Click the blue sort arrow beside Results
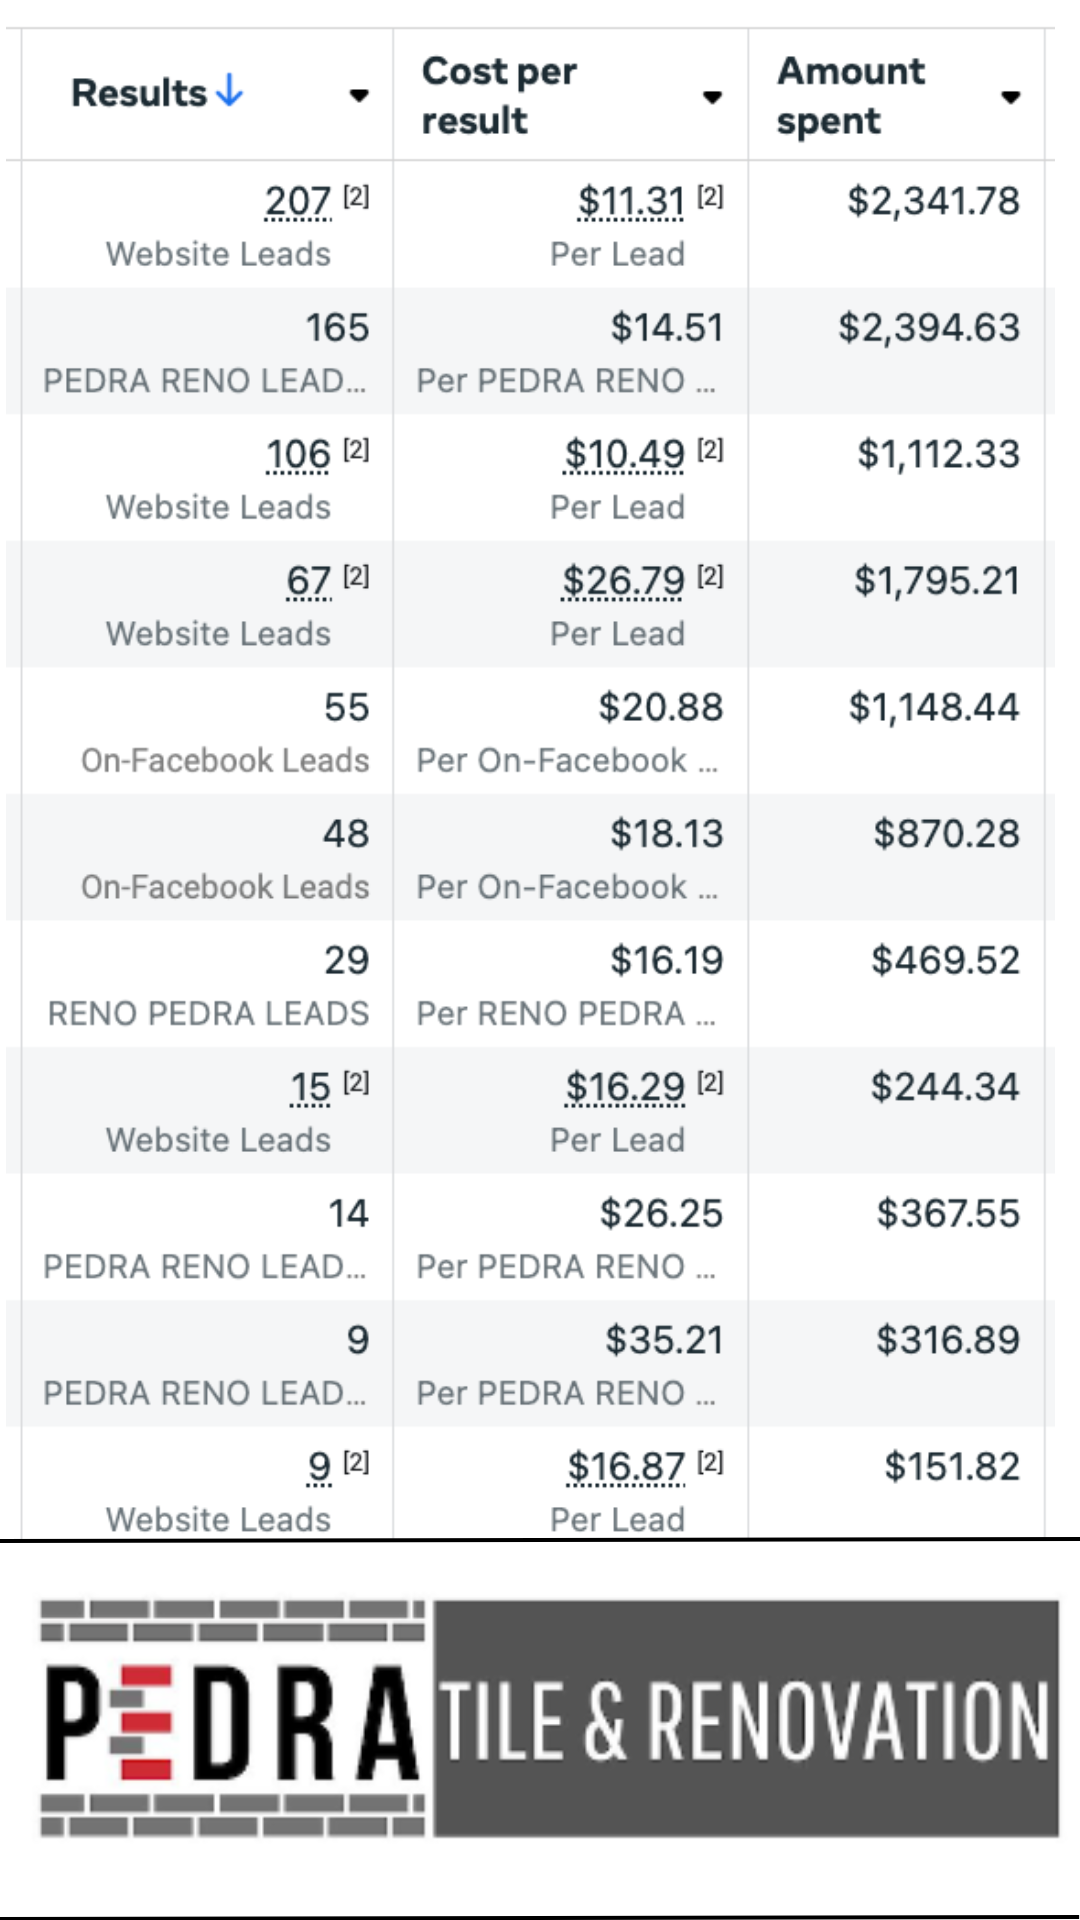Viewport: 1080px width, 1920px height. 230,92
